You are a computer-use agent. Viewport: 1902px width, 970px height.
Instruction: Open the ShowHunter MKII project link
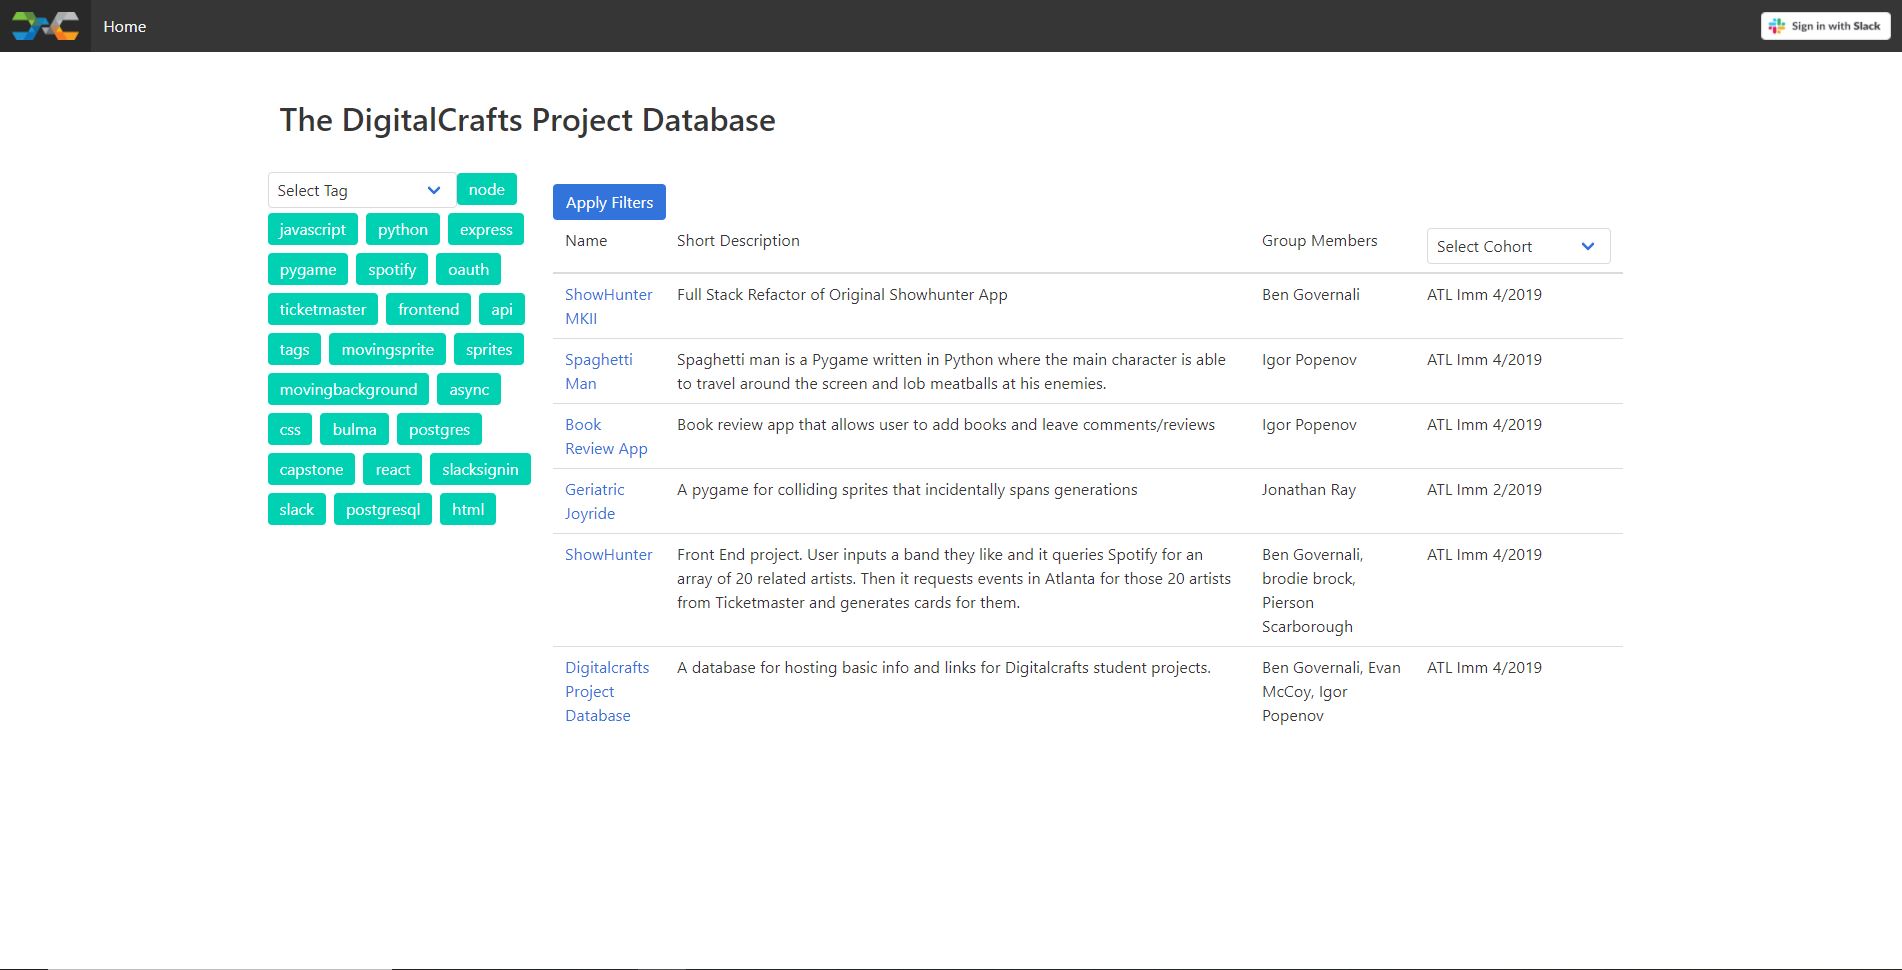608,306
